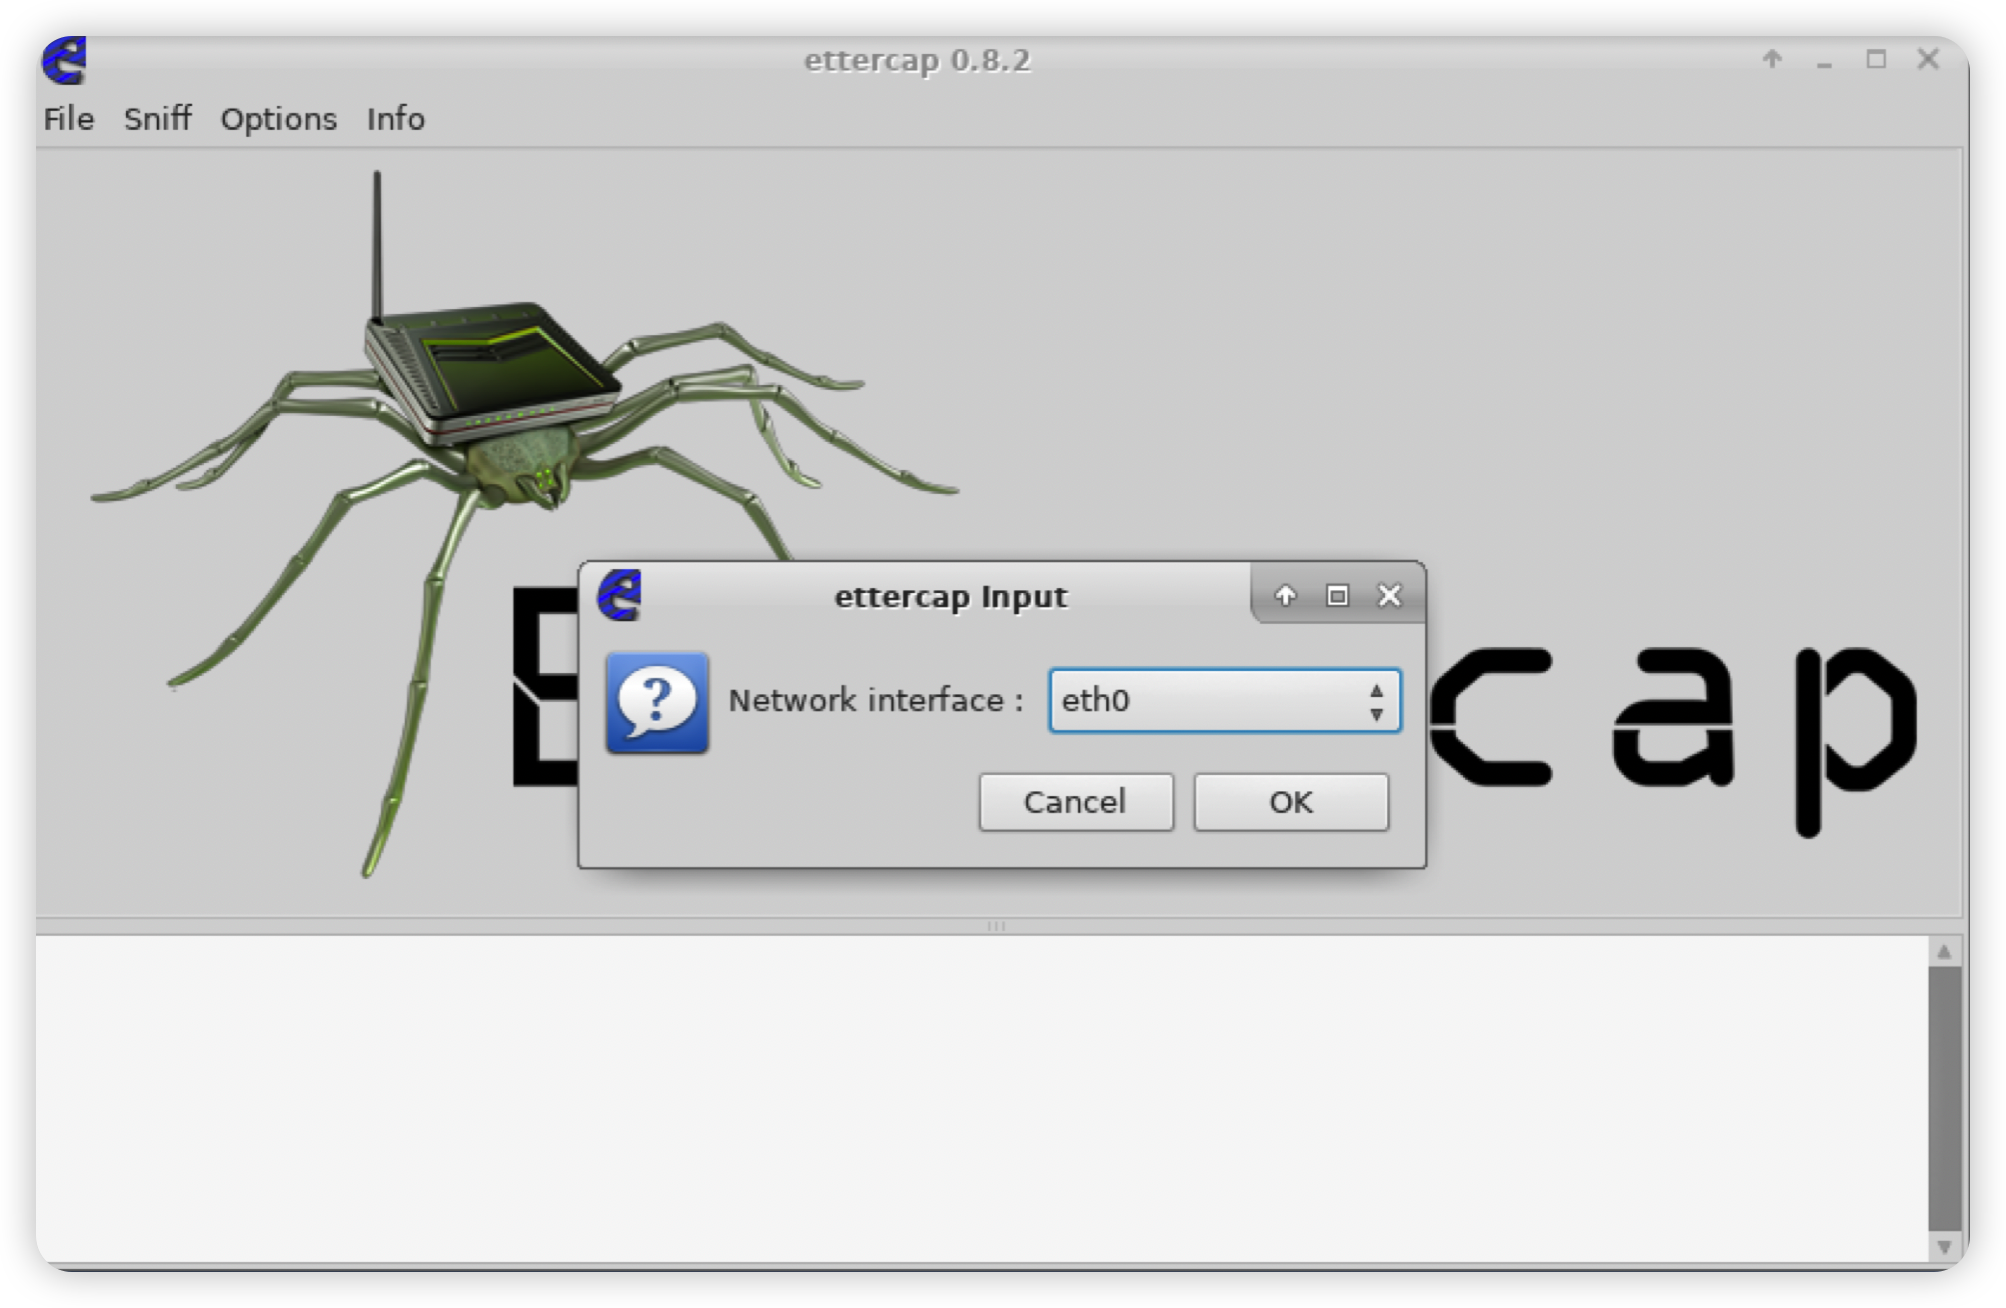The image size is (2006, 1308).
Task: Close the ettercap Input dialog
Action: point(1389,596)
